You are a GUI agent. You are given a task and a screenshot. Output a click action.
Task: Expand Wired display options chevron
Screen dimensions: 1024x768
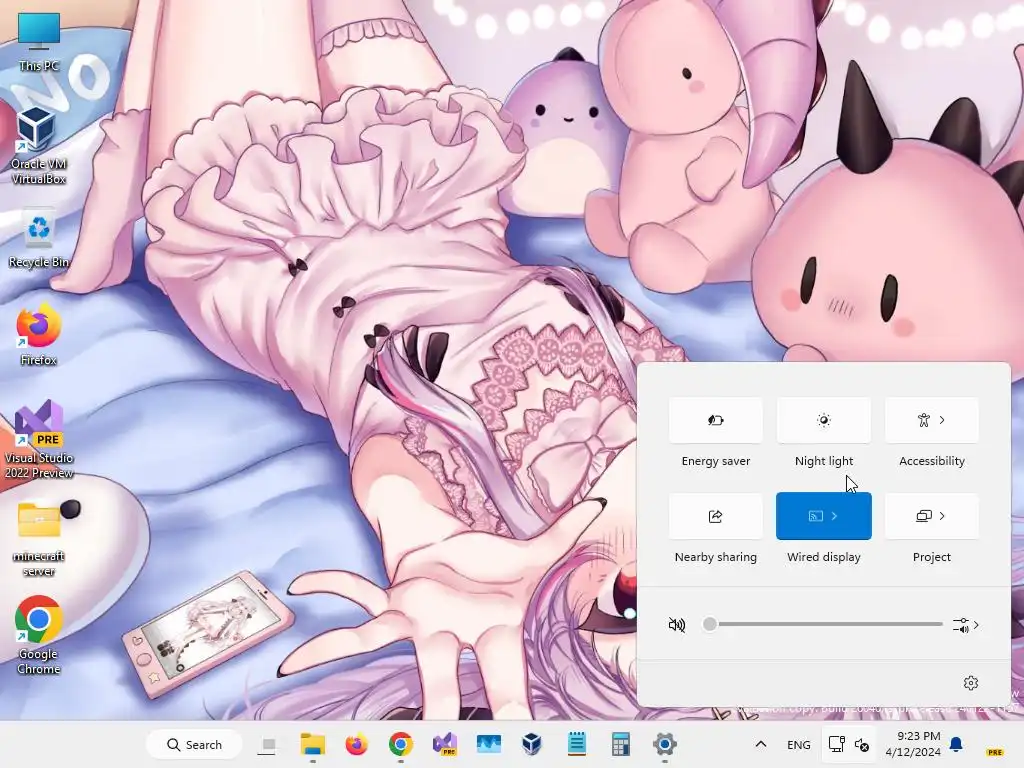pyautogui.click(x=834, y=516)
